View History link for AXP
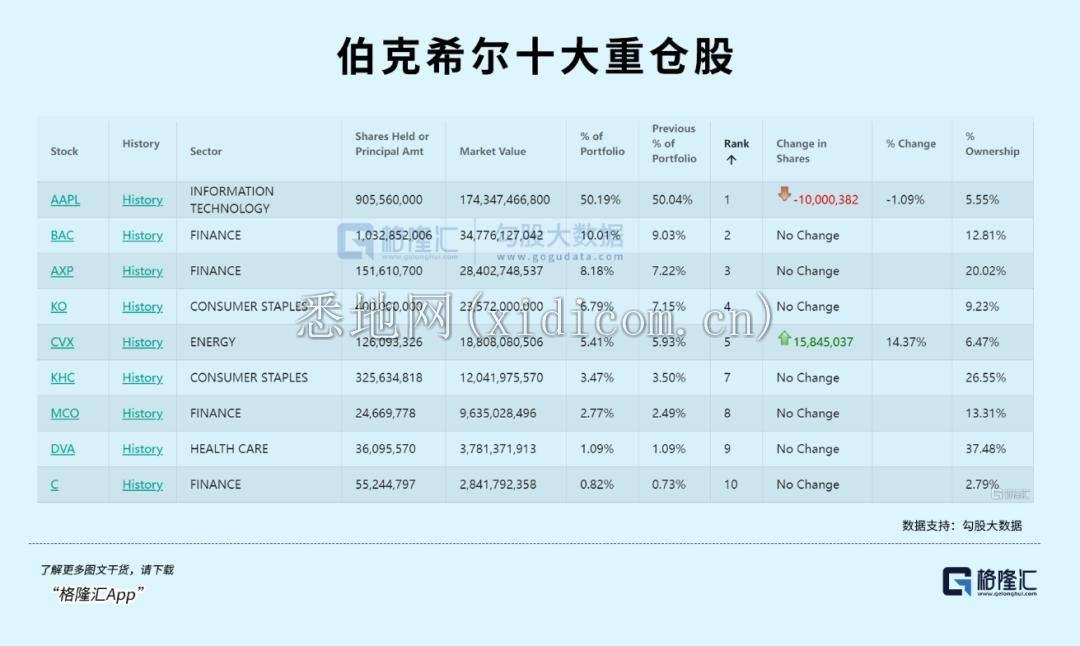Image resolution: width=1080 pixels, height=646 pixels. point(143,271)
